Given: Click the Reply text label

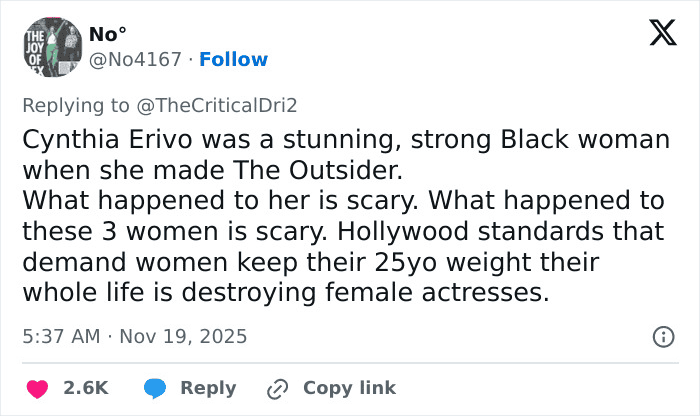Looking at the screenshot, I should [208, 388].
